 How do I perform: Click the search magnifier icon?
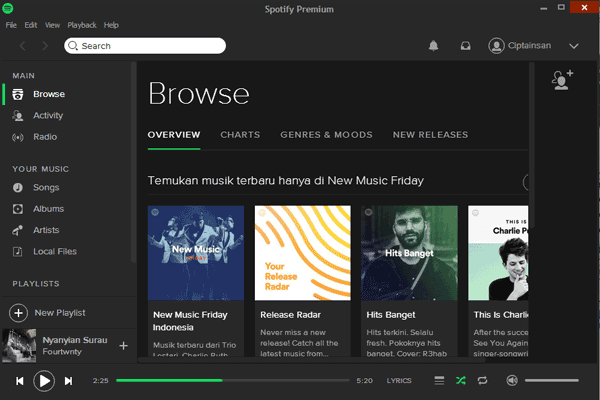pos(73,46)
